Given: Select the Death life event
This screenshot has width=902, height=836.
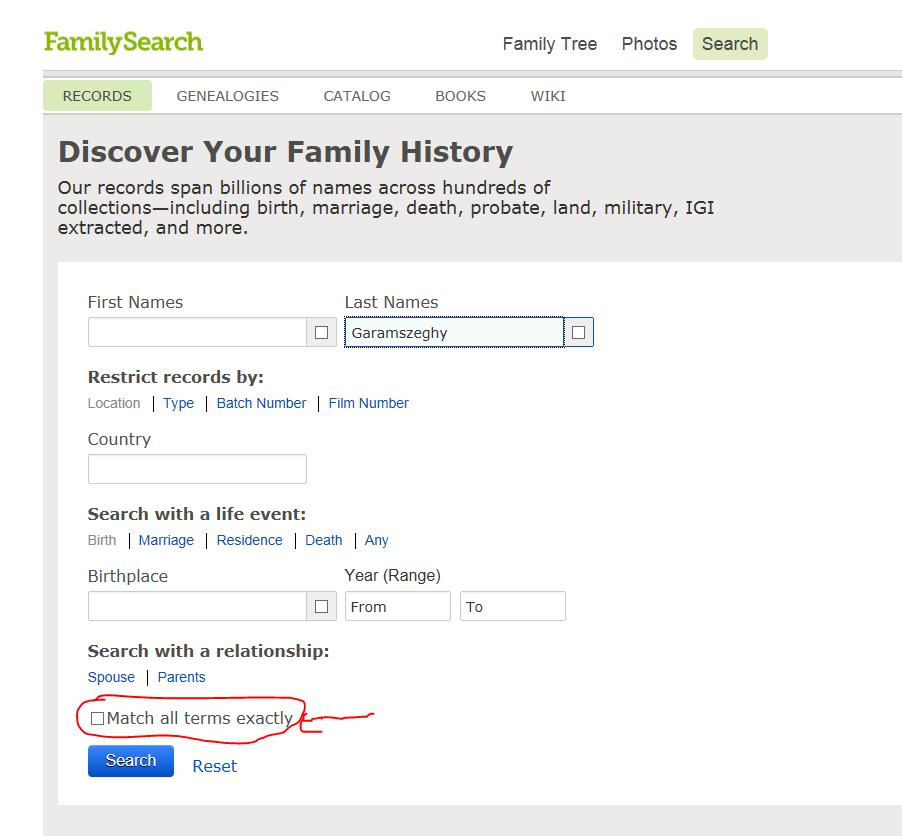Looking at the screenshot, I should [x=323, y=540].
